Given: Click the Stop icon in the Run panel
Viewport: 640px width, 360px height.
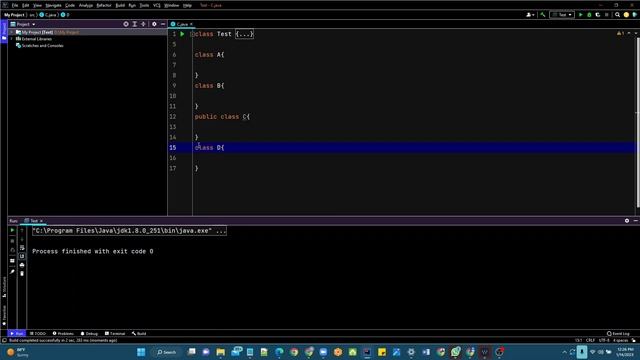Looking at the screenshot, I should coord(12,241).
